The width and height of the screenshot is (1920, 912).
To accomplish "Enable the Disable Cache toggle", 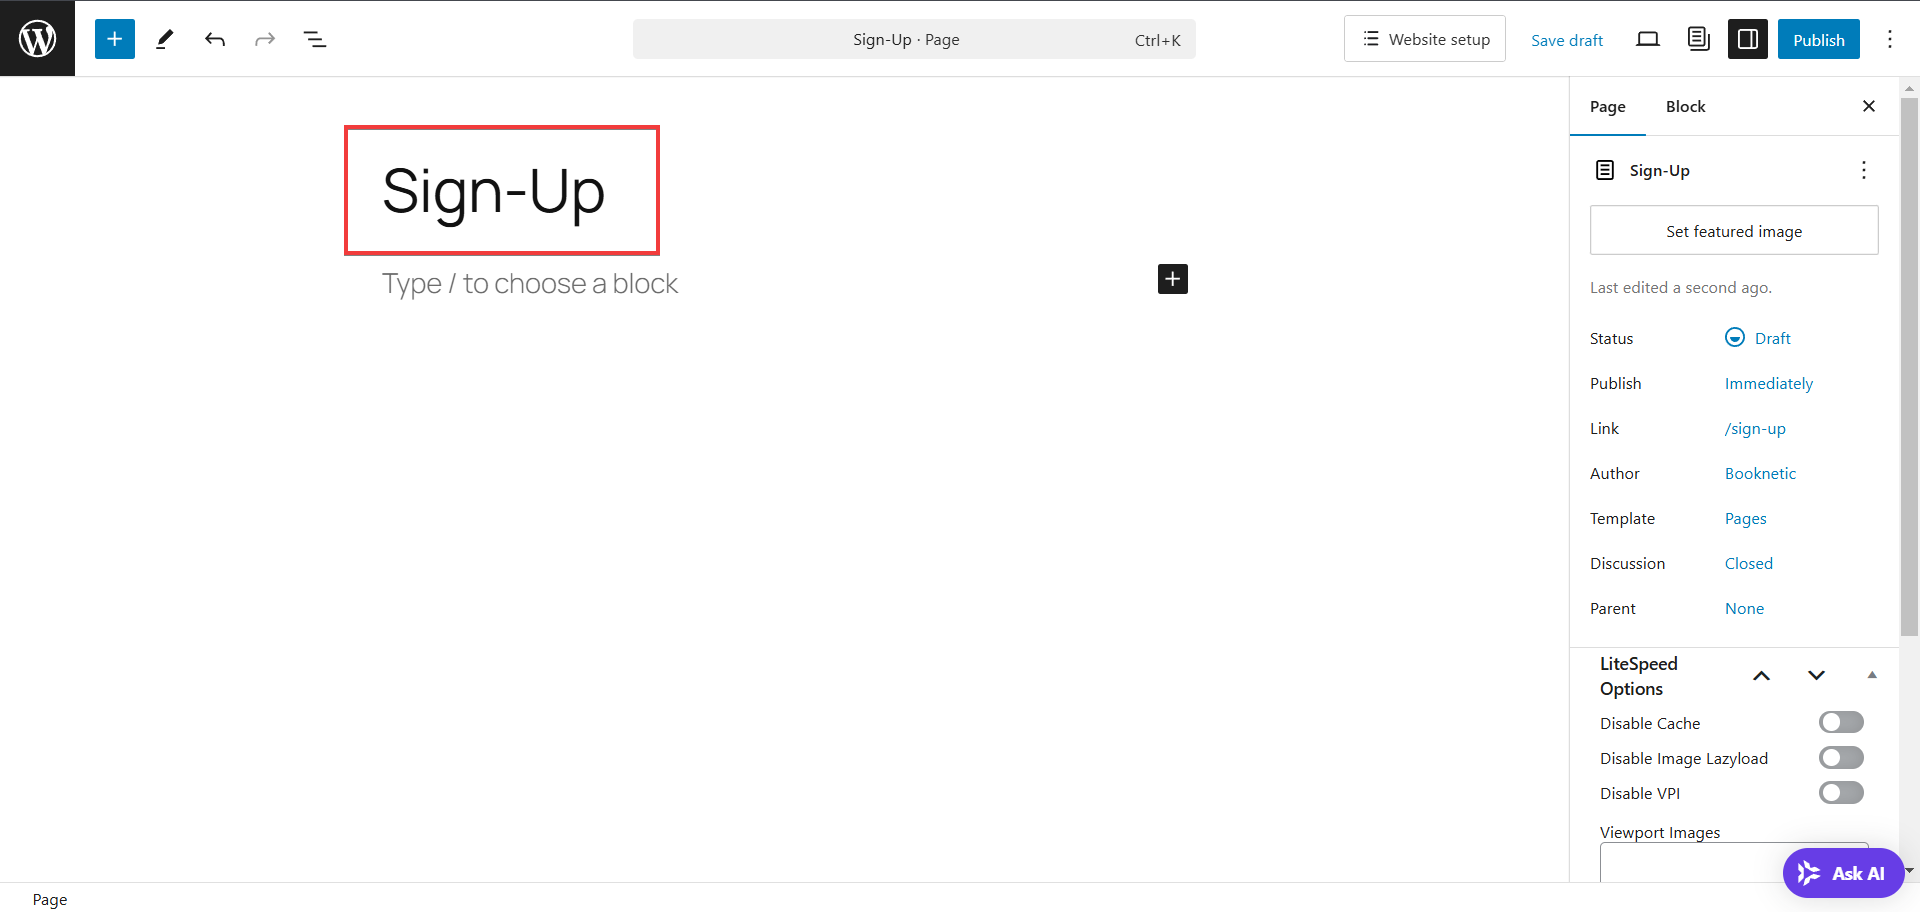I will (1841, 722).
